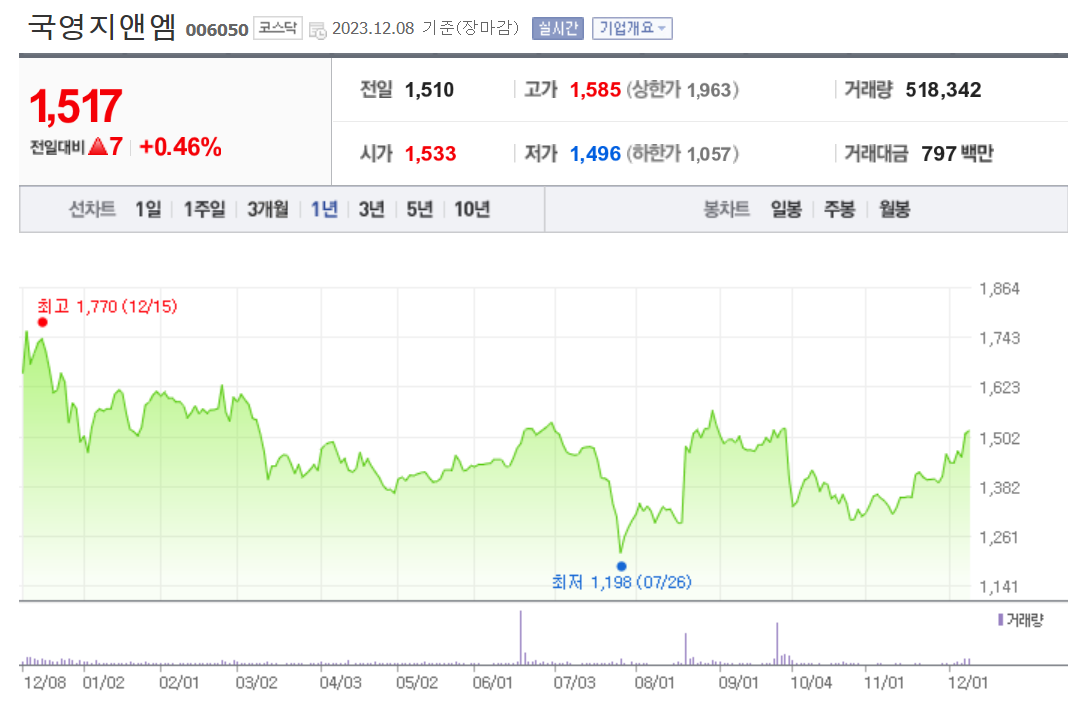Click the 거래량 value 518,342
1068x725 pixels.
pyautogui.click(x=943, y=90)
